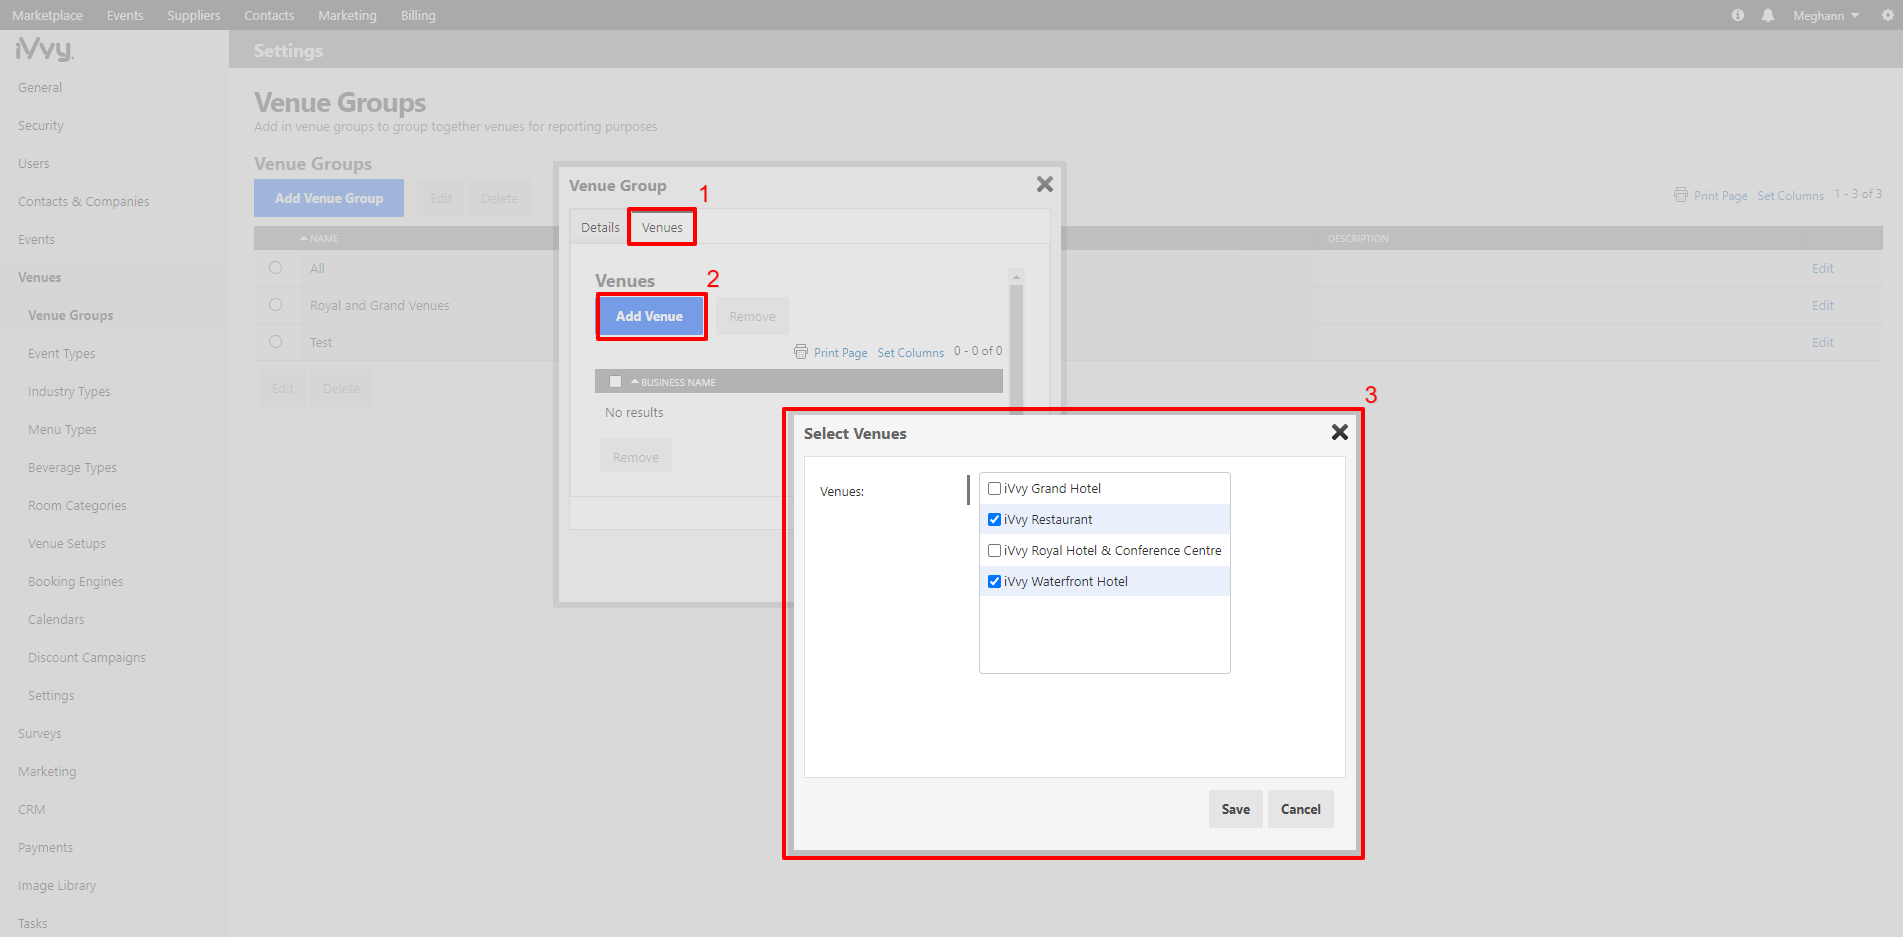The image size is (1903, 937).
Task: Switch to the Details tab
Action: pyautogui.click(x=600, y=227)
